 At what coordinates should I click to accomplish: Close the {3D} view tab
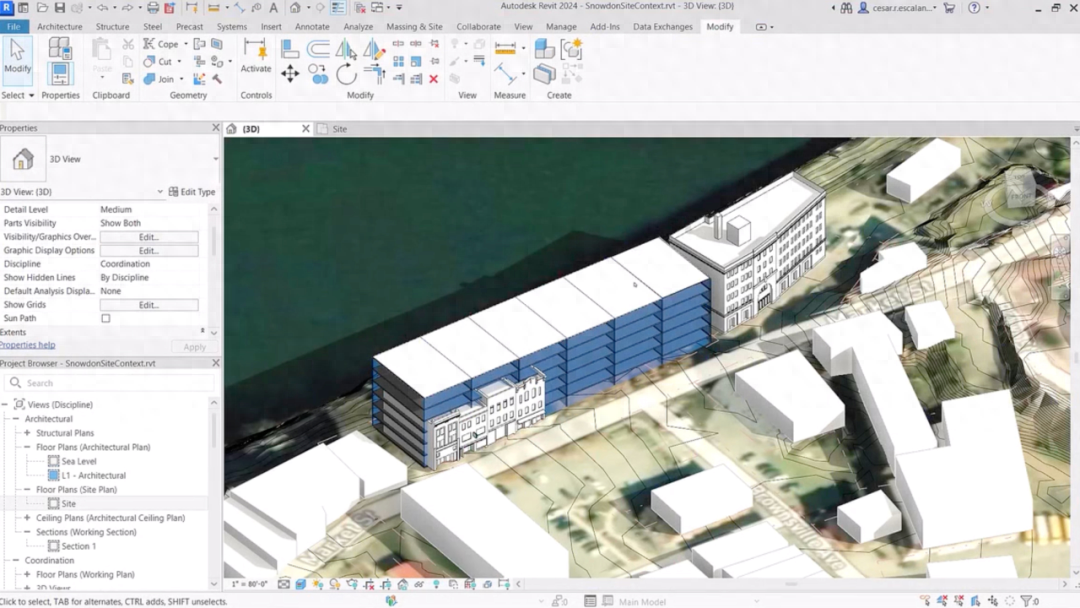(x=306, y=129)
